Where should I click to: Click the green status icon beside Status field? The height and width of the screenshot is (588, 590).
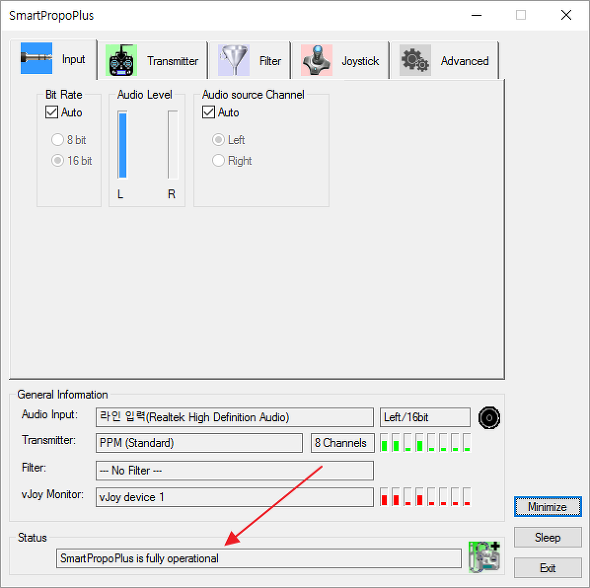tap(484, 557)
